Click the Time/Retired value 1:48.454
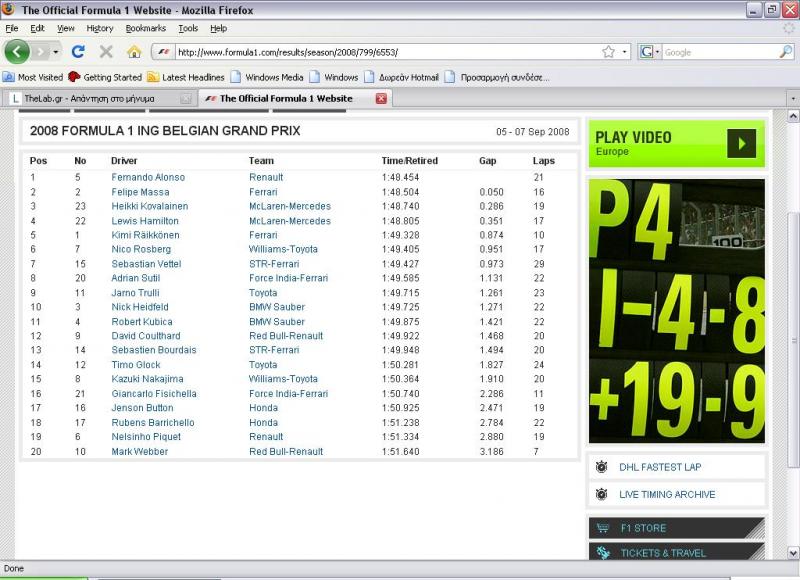 pyautogui.click(x=401, y=177)
